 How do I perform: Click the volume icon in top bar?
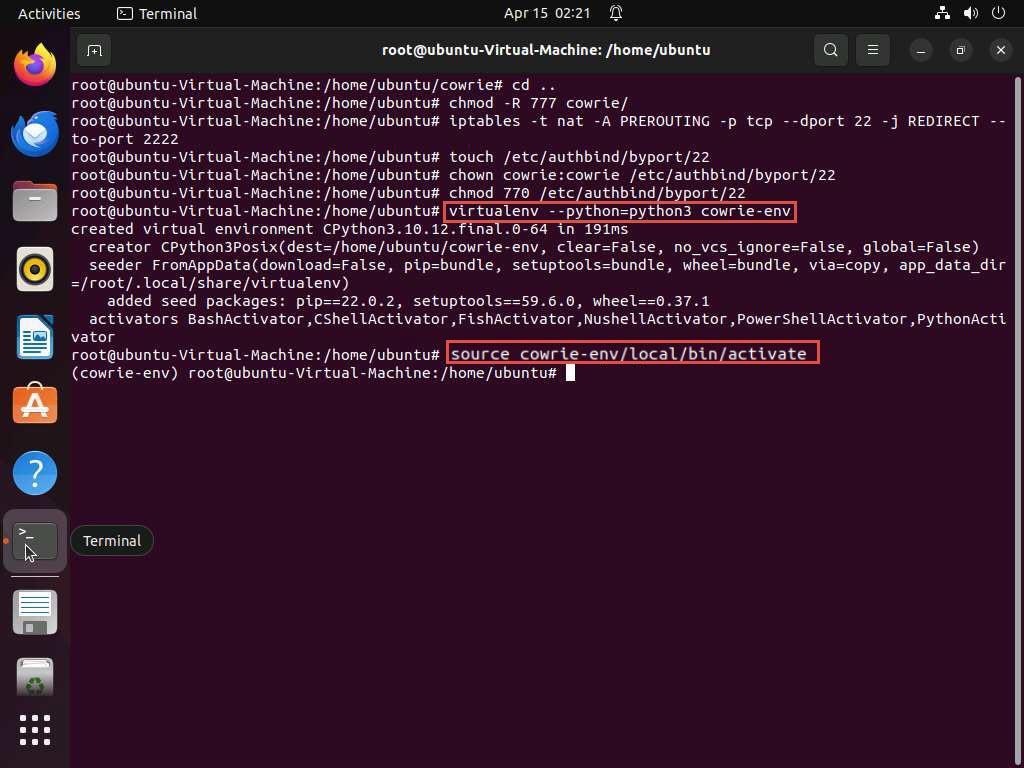pos(970,13)
